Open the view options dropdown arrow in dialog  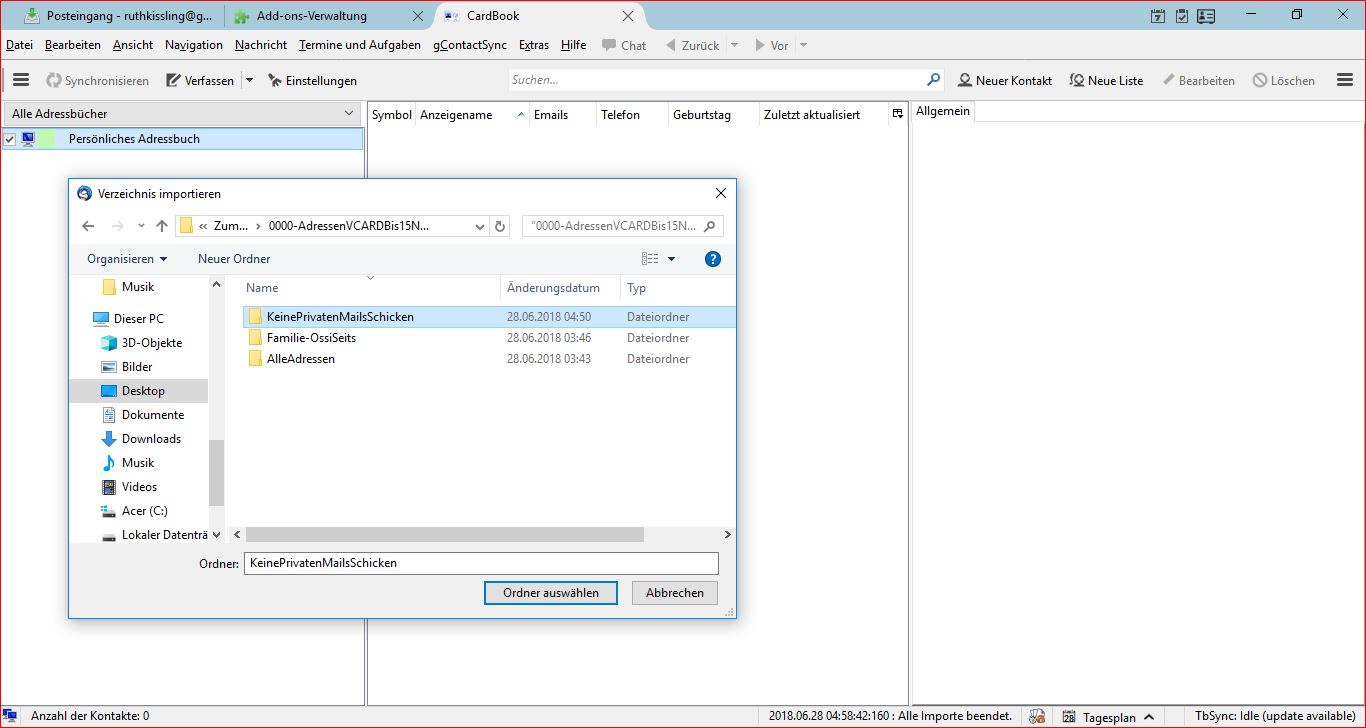(671, 259)
